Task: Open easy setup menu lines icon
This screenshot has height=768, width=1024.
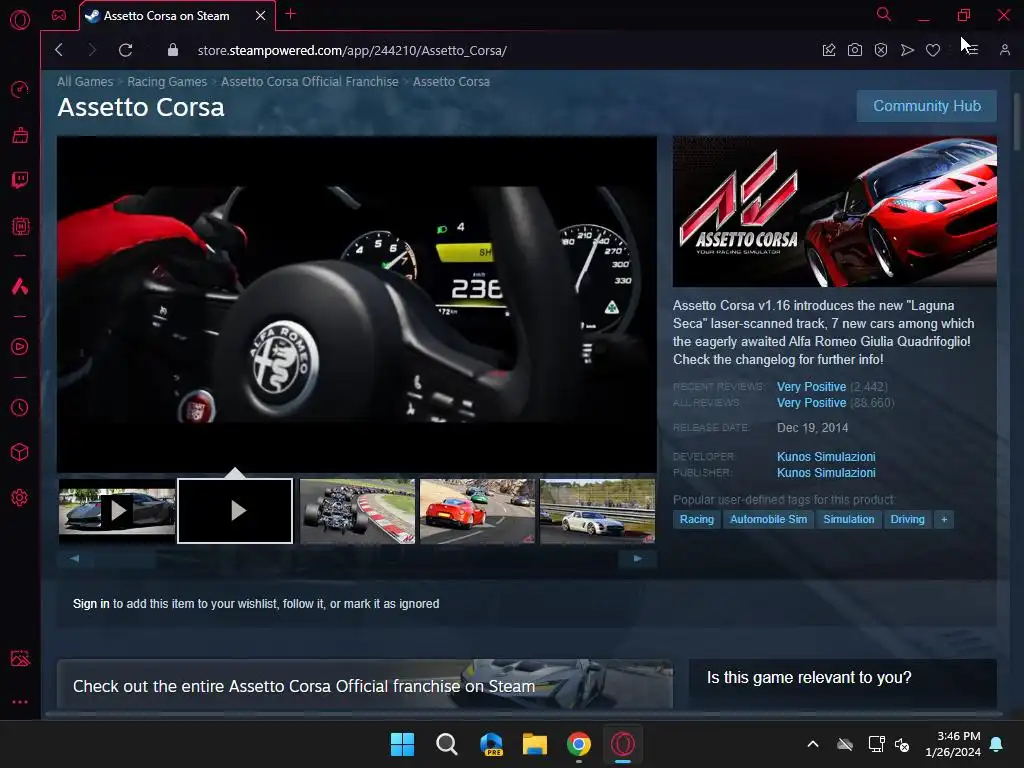Action: coord(971,50)
